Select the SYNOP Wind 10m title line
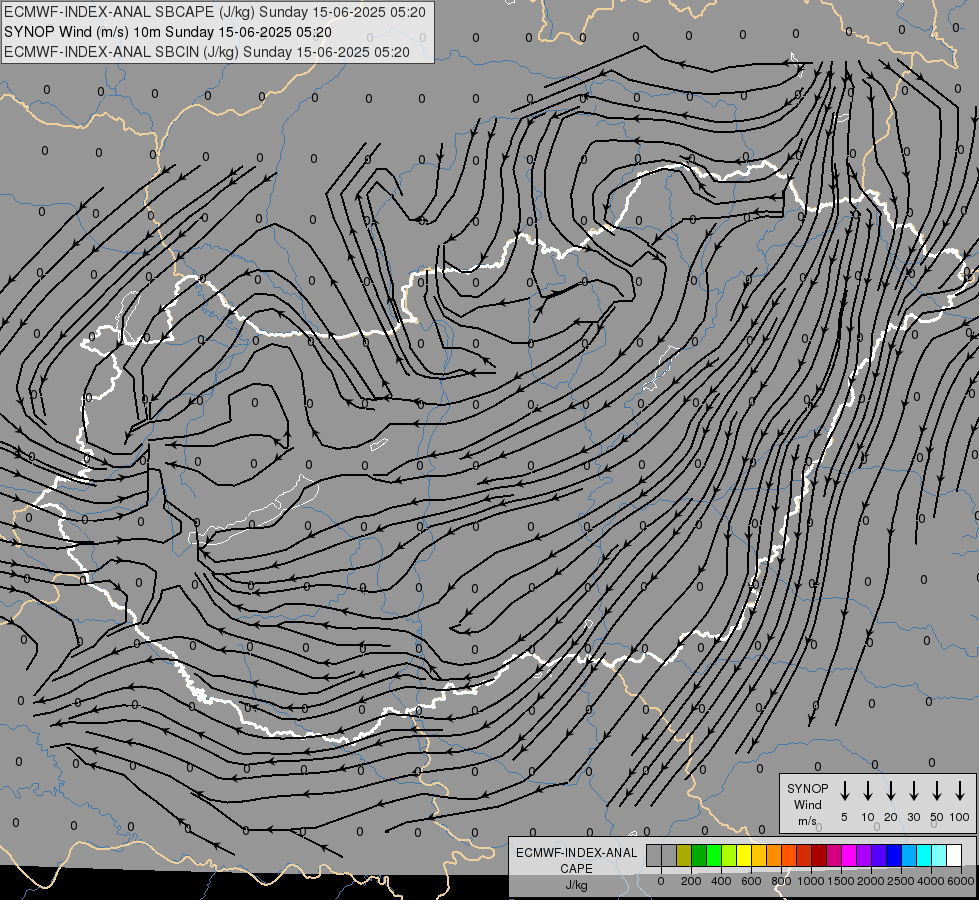Screen dimensions: 979x900 click(168, 32)
